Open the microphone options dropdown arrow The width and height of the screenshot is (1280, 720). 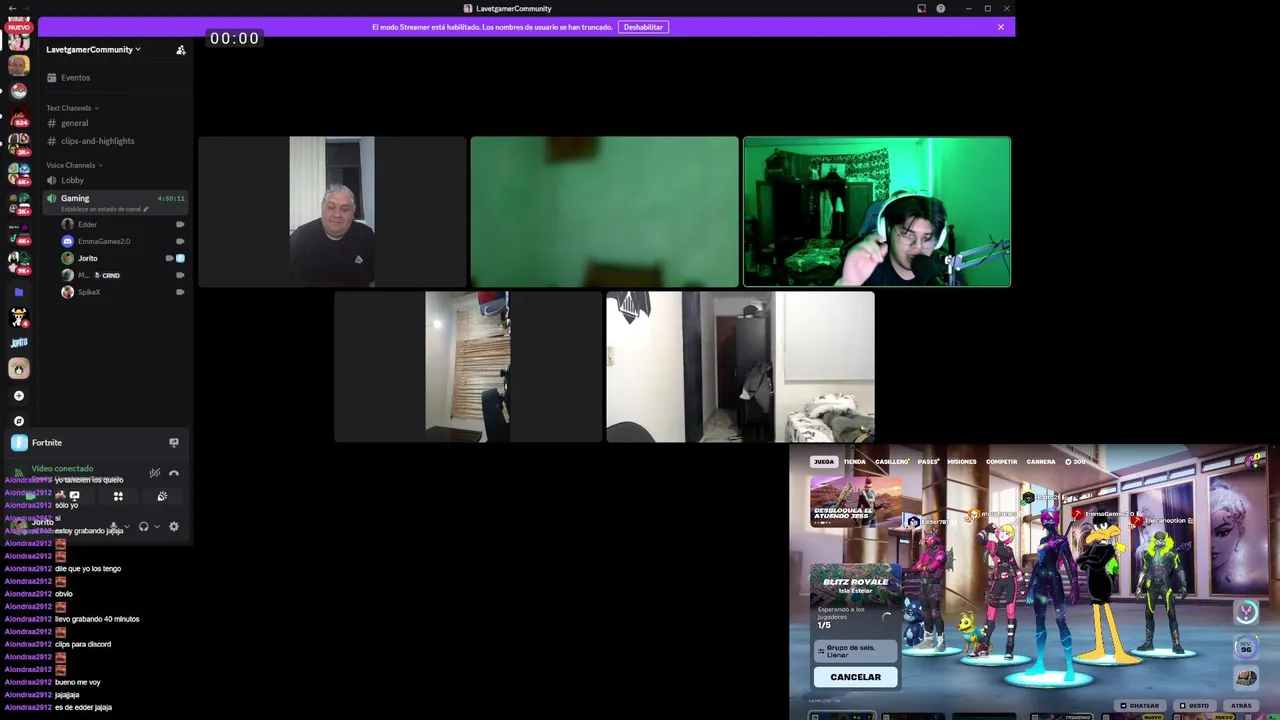click(127, 527)
